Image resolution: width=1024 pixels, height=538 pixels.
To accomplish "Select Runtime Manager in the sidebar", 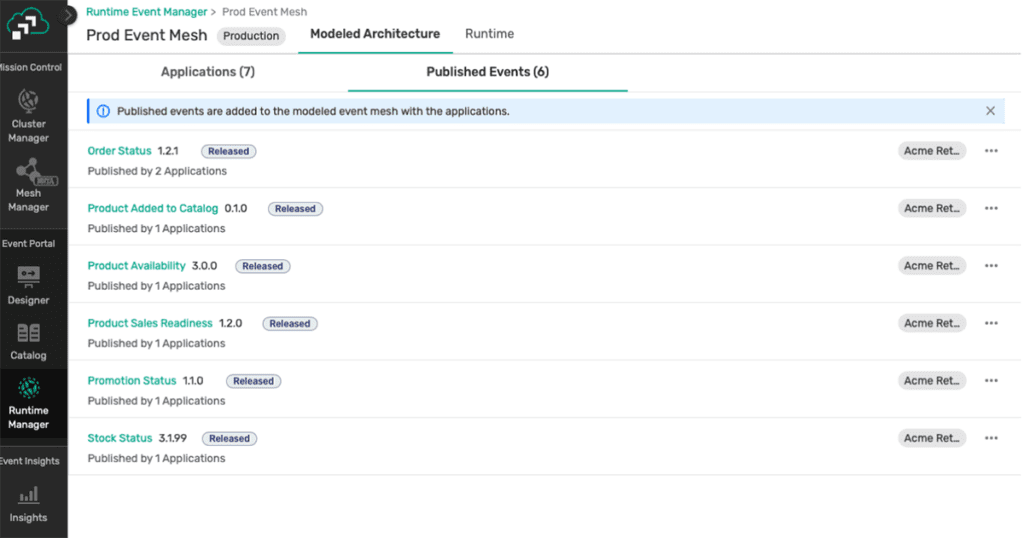I will tap(28, 402).
